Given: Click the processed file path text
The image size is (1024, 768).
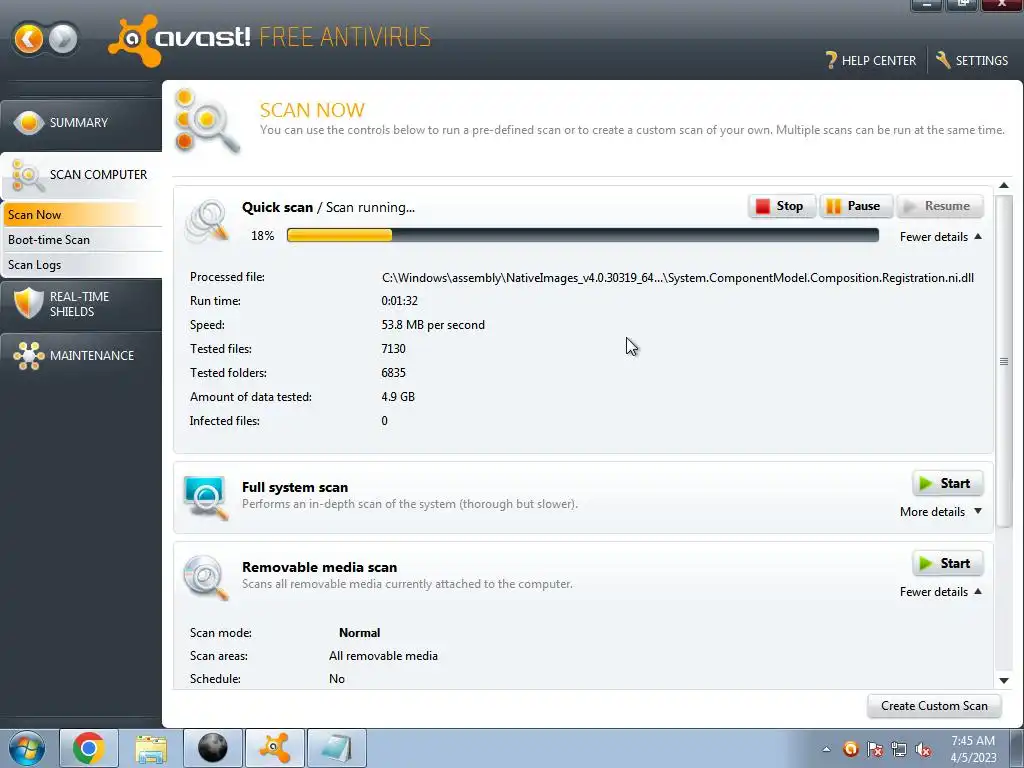Looking at the screenshot, I should (x=677, y=278).
